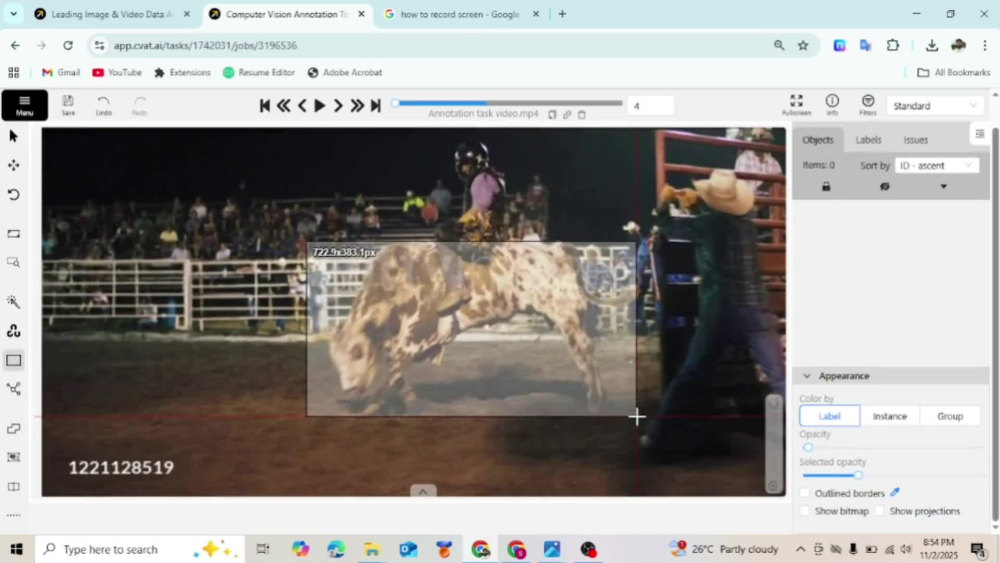Image resolution: width=1000 pixels, height=563 pixels.
Task: Color by Instance option
Action: [890, 416]
